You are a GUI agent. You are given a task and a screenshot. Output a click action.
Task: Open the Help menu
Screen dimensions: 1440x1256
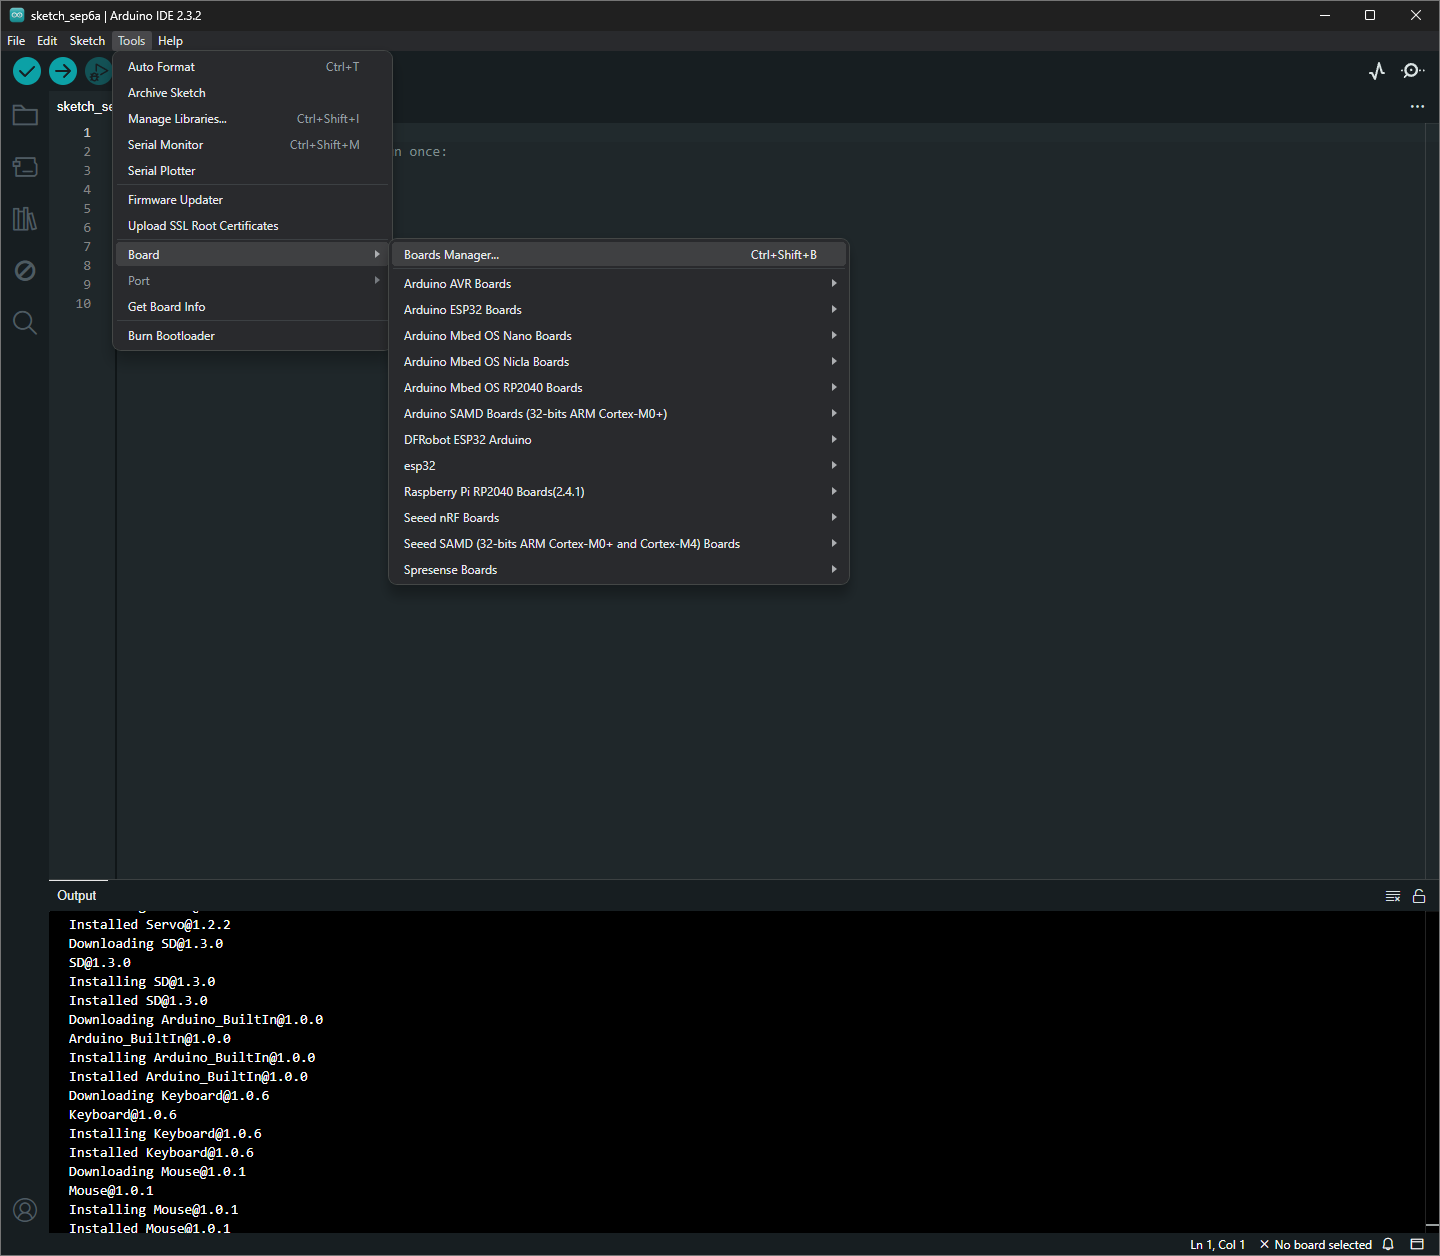point(170,41)
